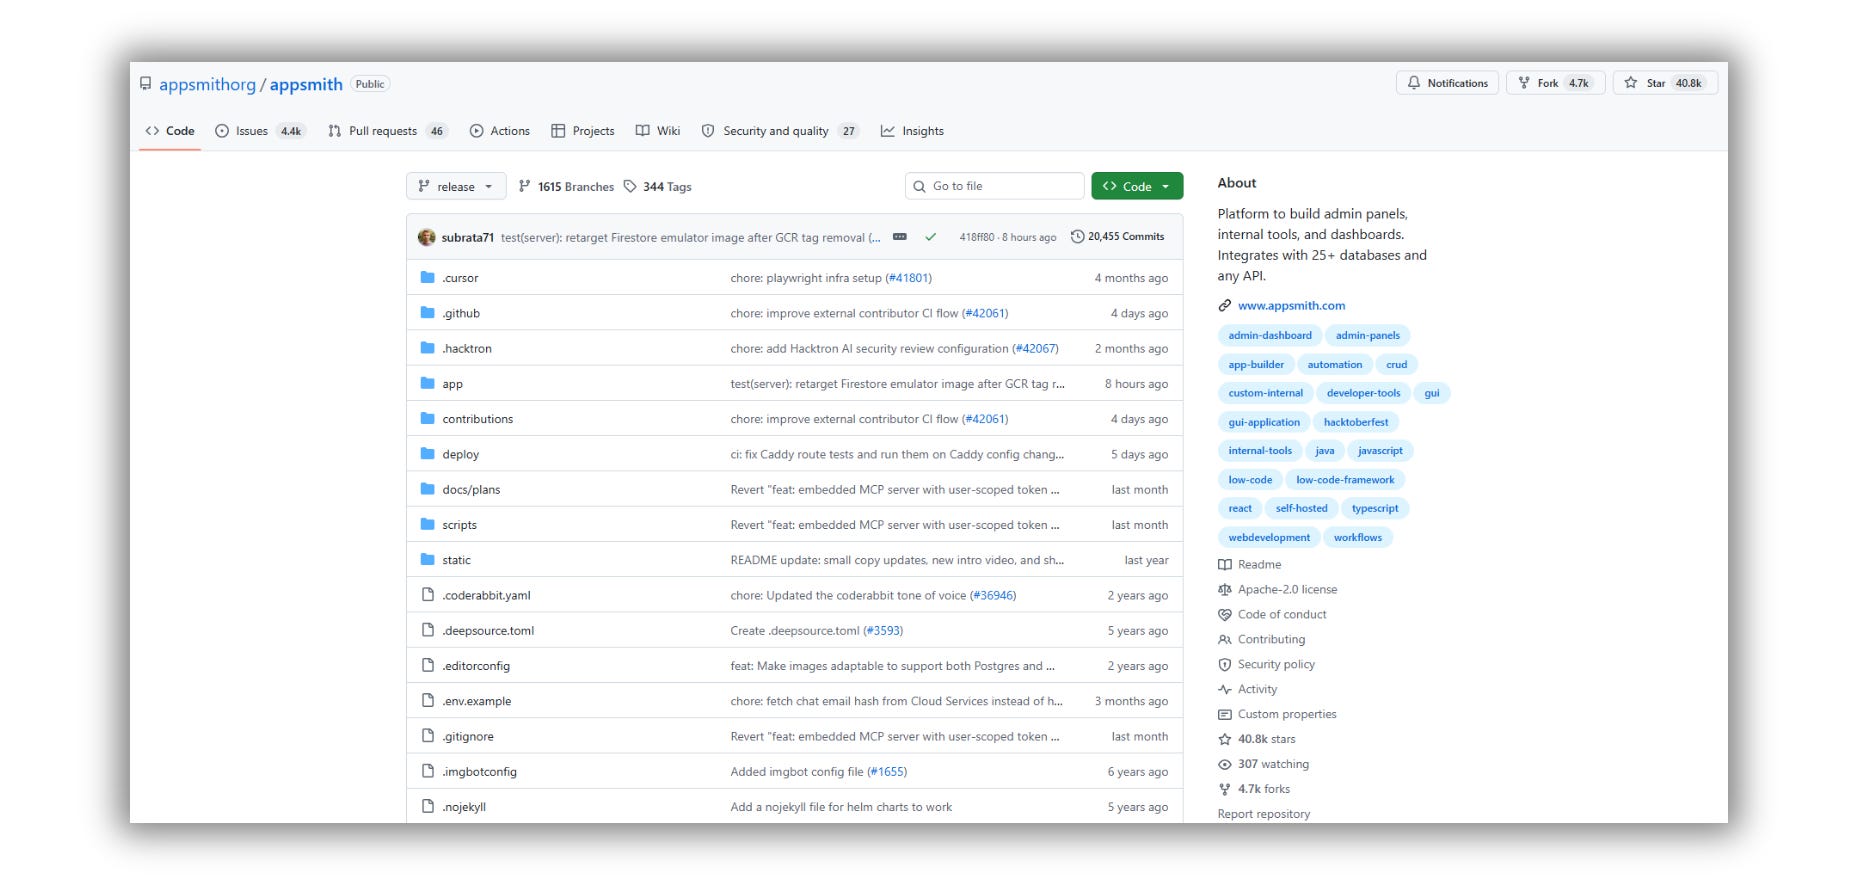Expand commit message ellipsis icon
This screenshot has width=1858, height=885.
tap(900, 237)
